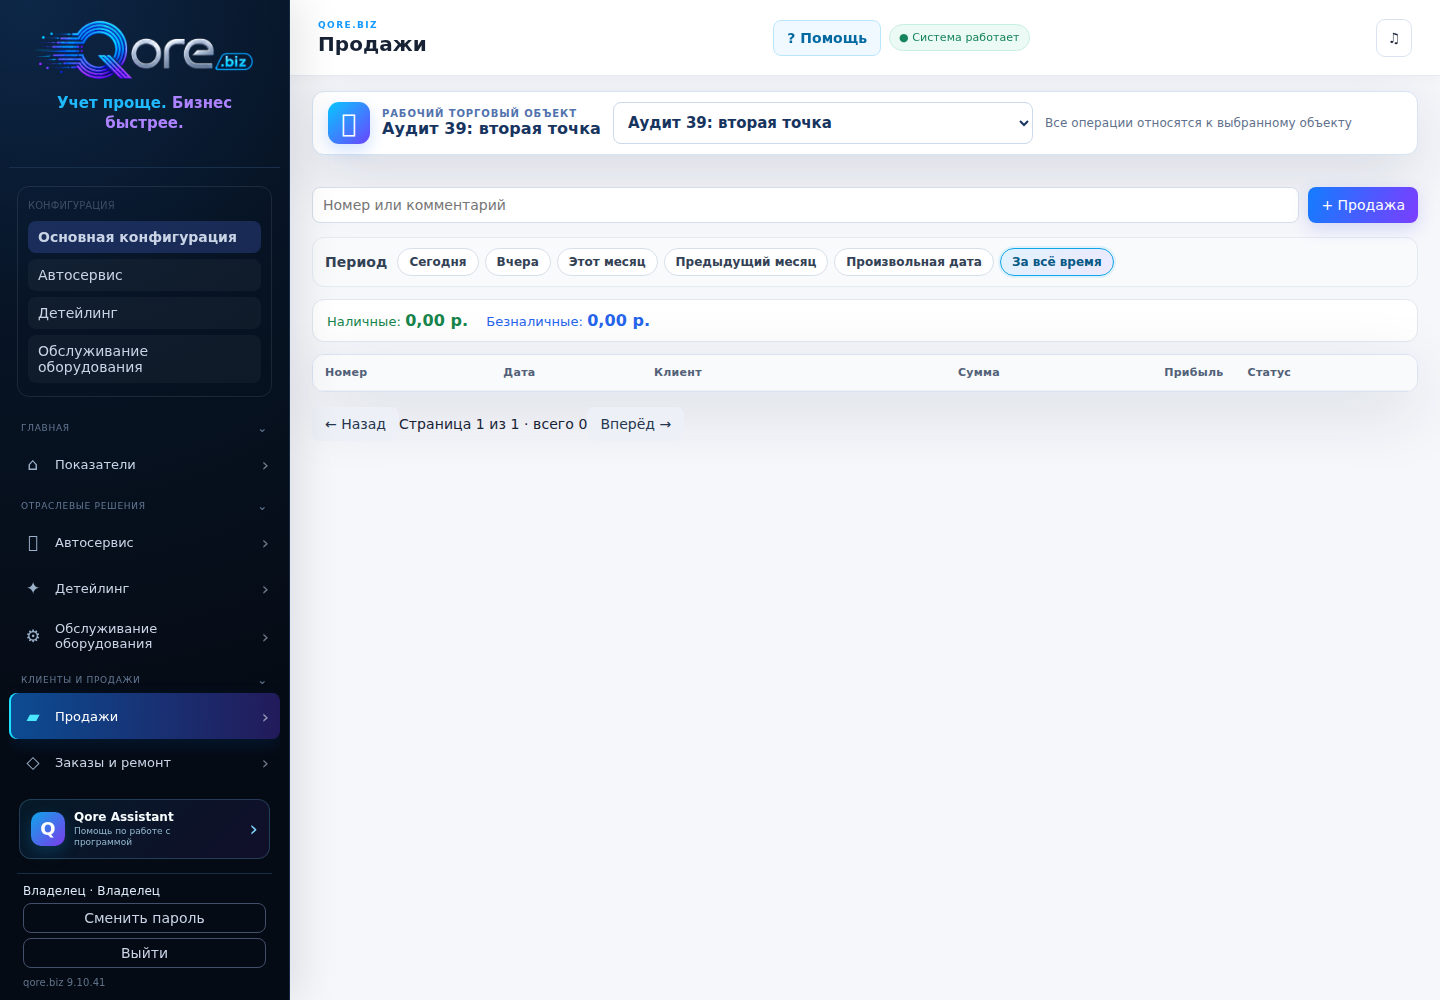Choose Произвольная дата period
Screen dimensions: 1440x1000
(914, 262)
